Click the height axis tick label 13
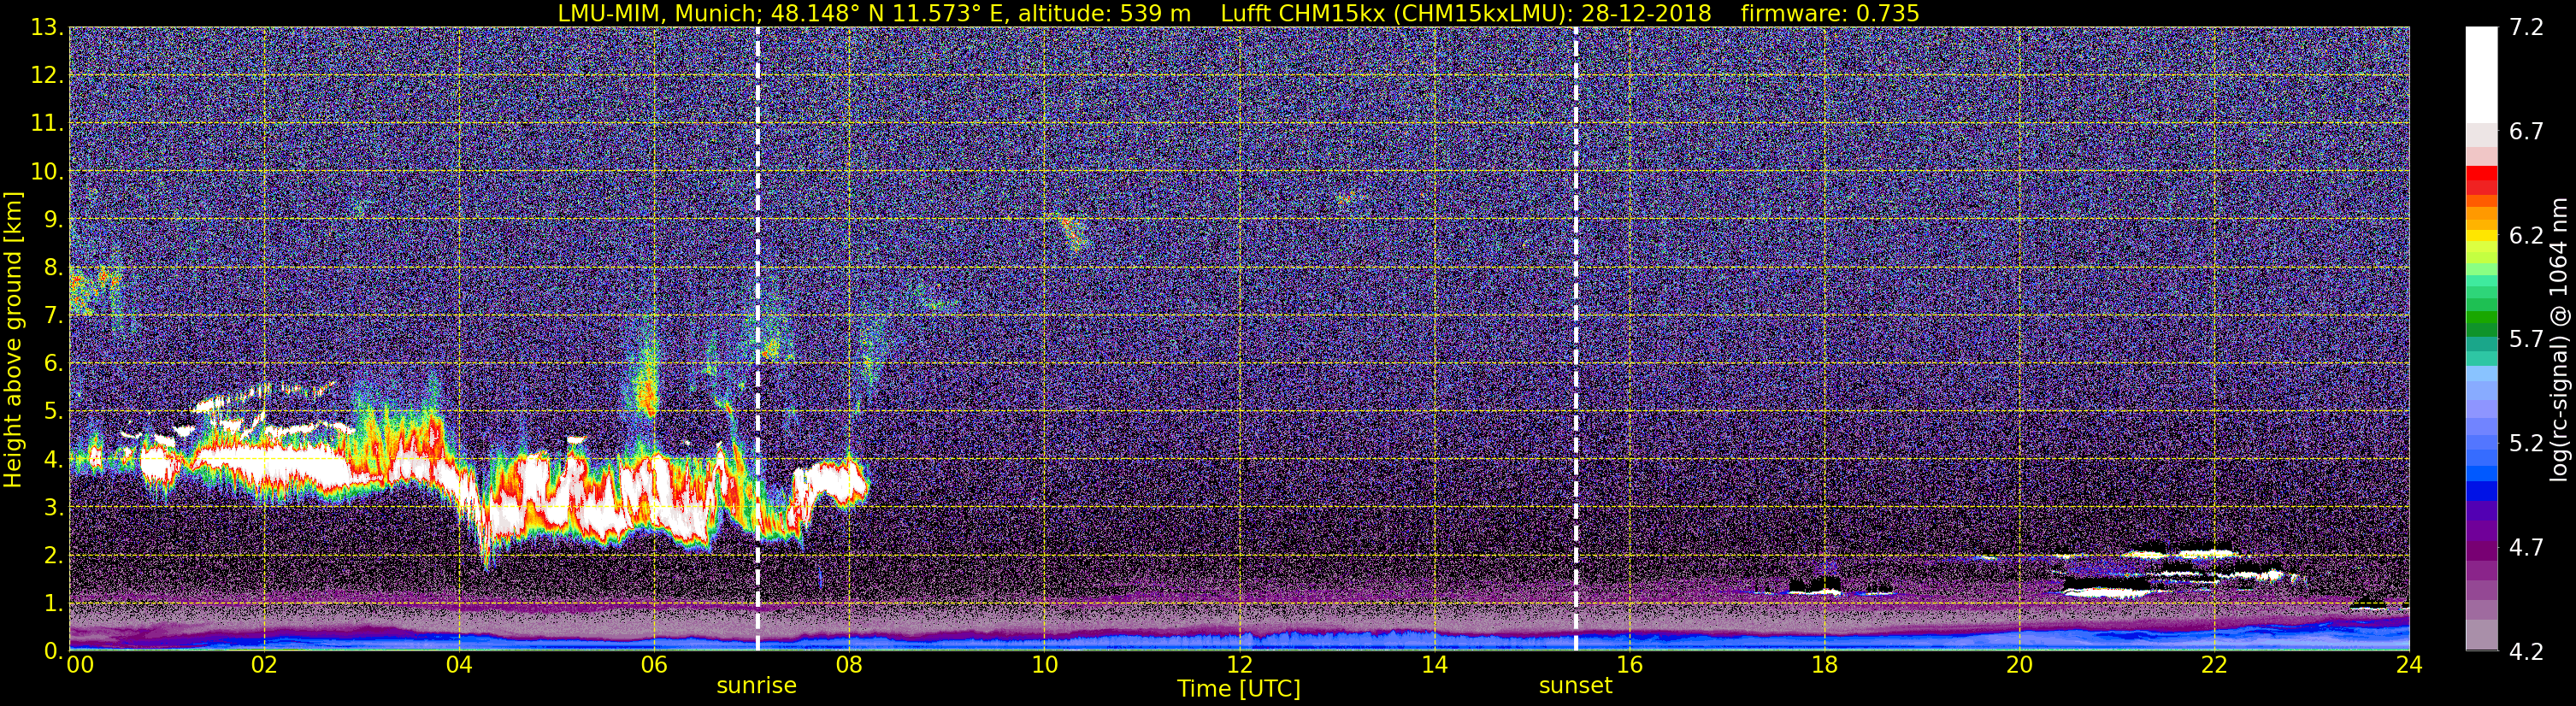2576x706 pixels. tap(47, 27)
